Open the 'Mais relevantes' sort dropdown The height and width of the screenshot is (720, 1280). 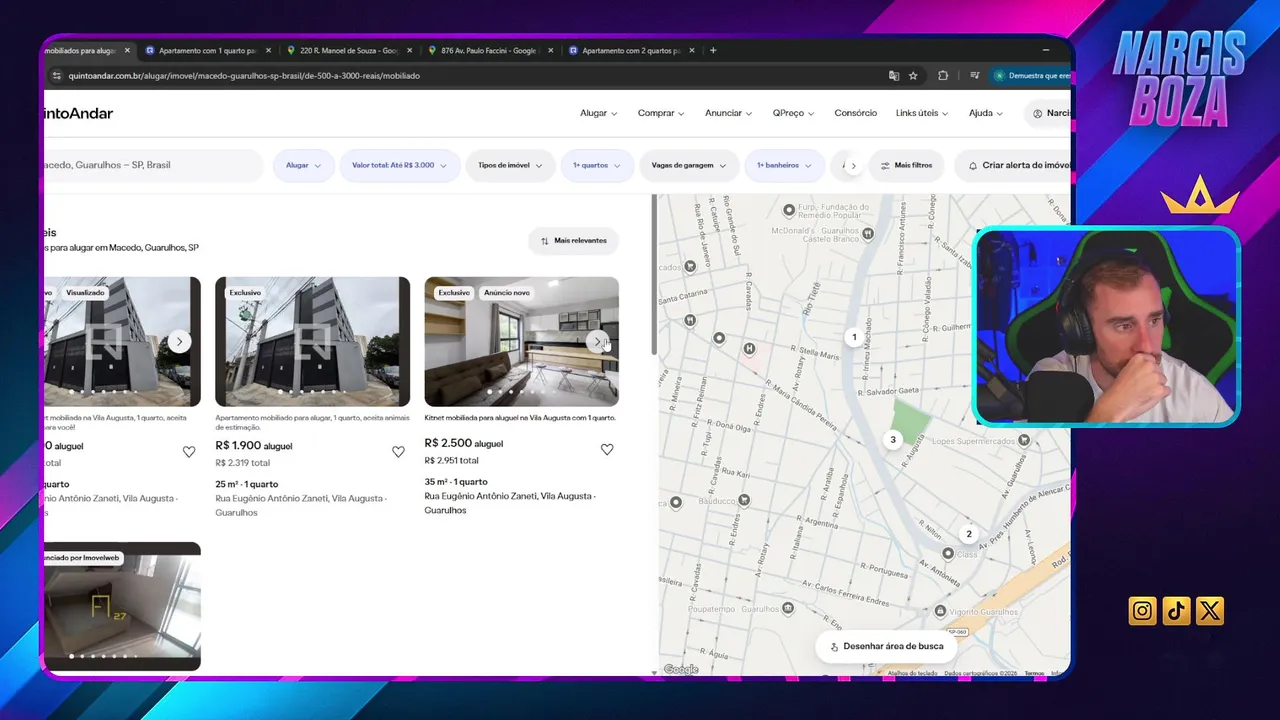(x=574, y=241)
